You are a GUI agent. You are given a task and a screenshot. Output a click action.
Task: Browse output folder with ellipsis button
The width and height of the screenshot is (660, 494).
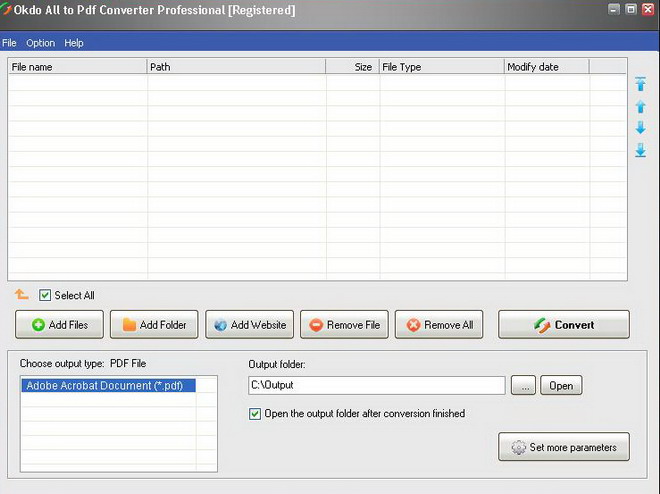tap(523, 385)
